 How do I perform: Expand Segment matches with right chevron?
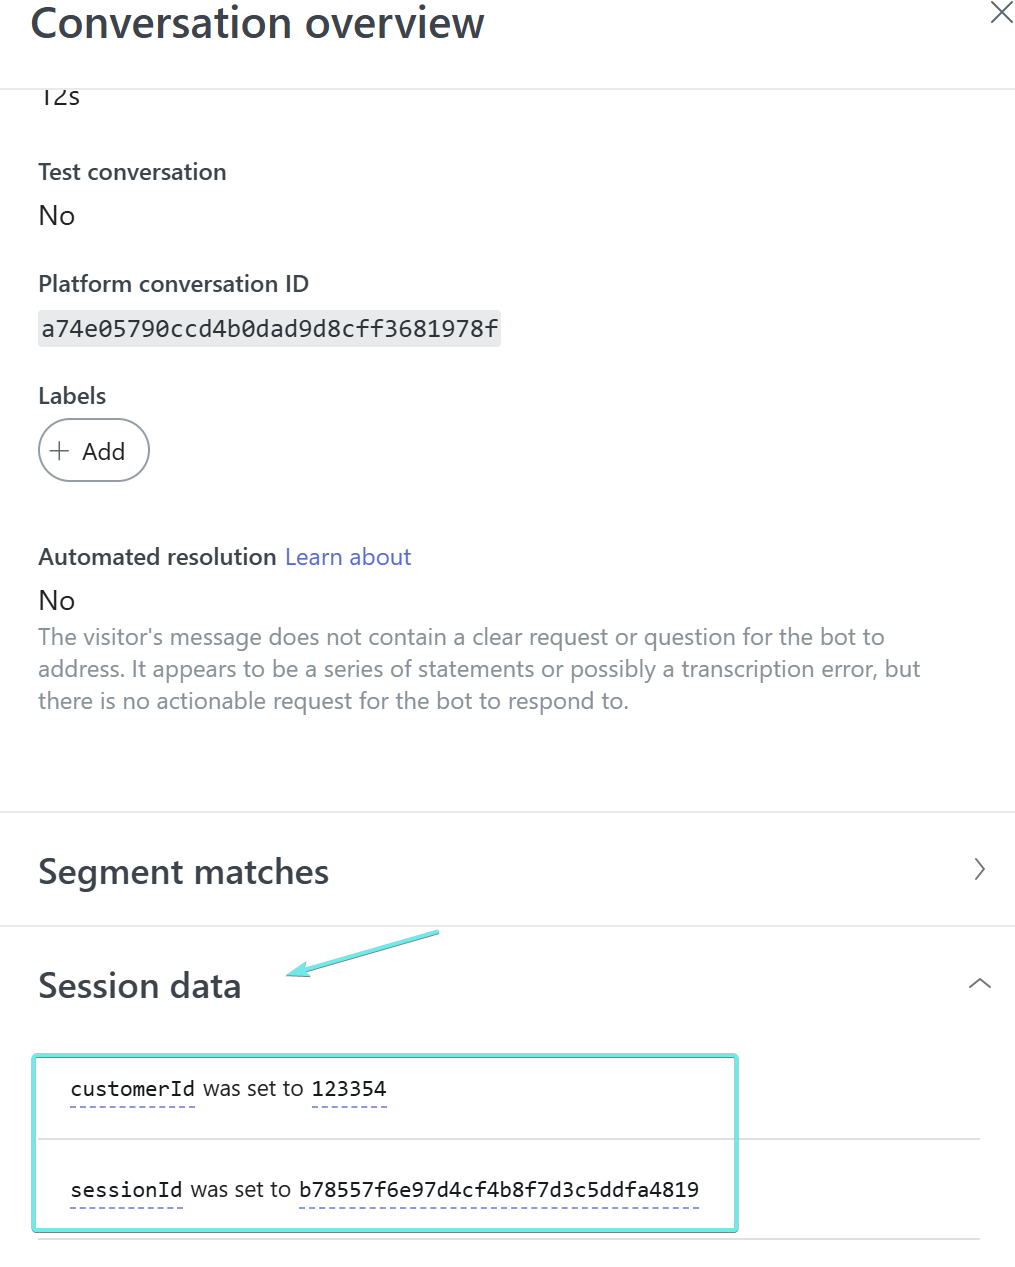click(x=980, y=869)
